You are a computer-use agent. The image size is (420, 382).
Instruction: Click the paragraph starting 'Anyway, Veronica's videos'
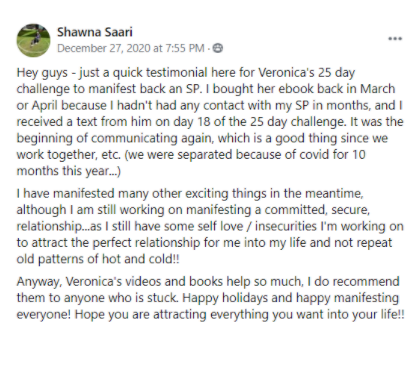(211, 298)
